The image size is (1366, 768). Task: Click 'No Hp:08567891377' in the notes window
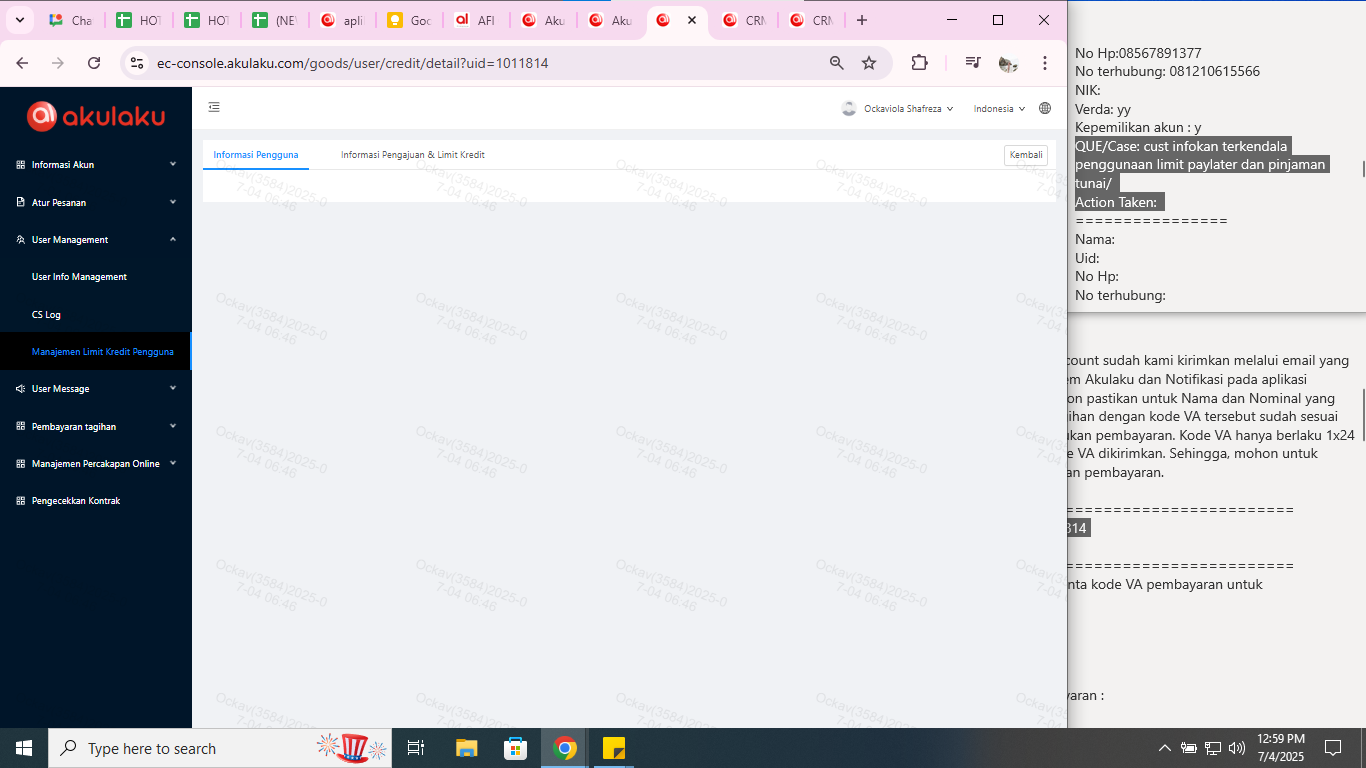[x=1138, y=53]
